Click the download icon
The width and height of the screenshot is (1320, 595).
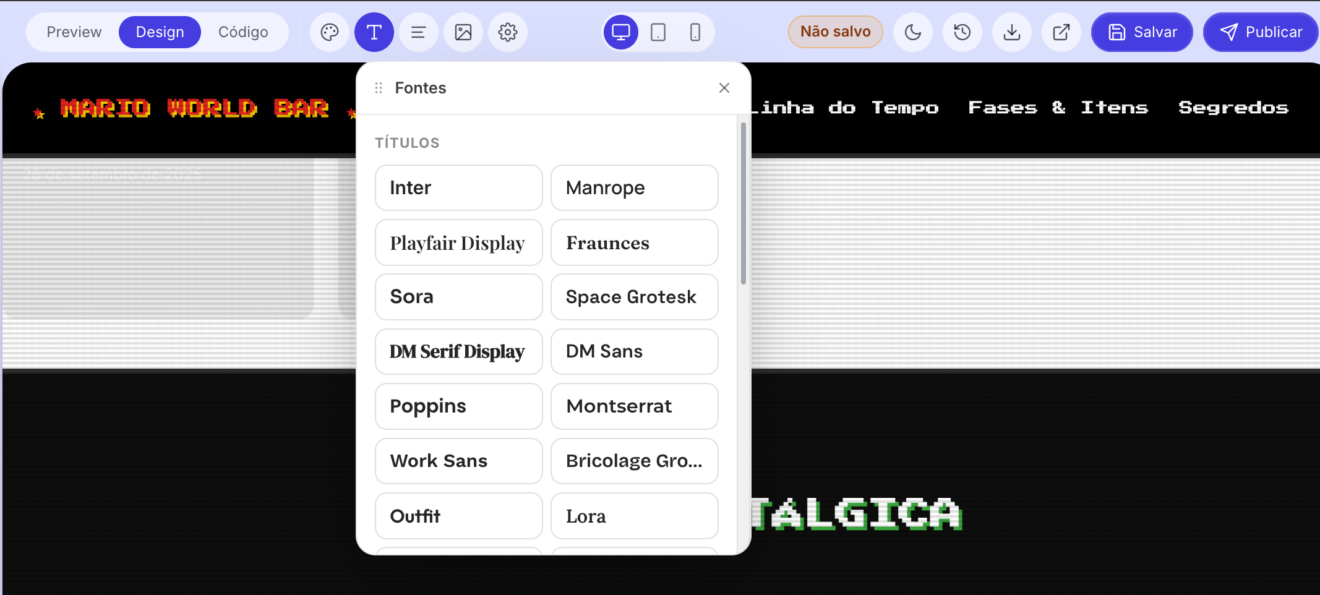(1012, 32)
